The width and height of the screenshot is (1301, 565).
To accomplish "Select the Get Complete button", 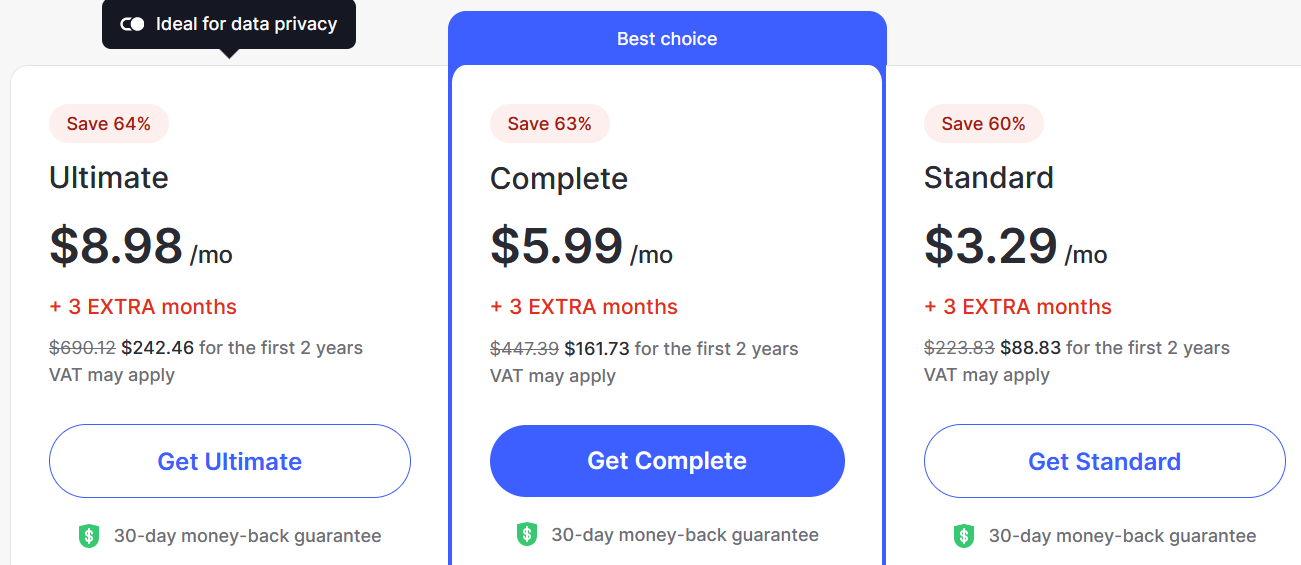I will 667,461.
